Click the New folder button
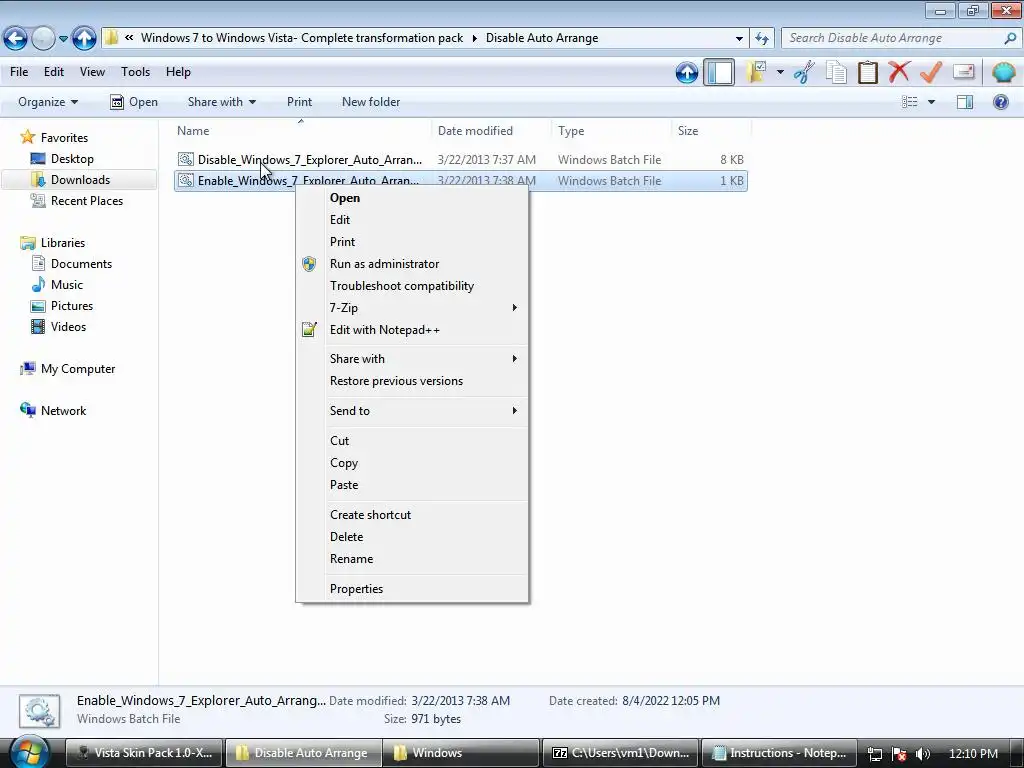The image size is (1024, 768). (x=371, y=102)
